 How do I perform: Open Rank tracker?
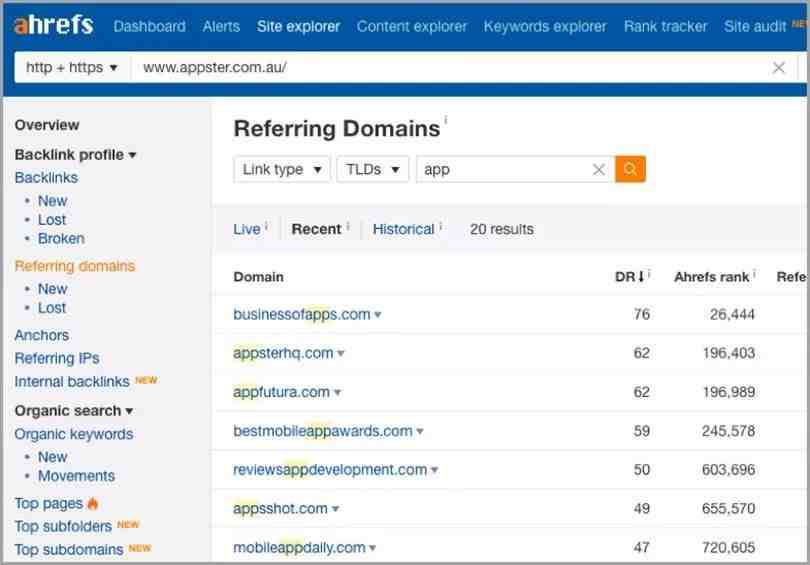(665, 26)
